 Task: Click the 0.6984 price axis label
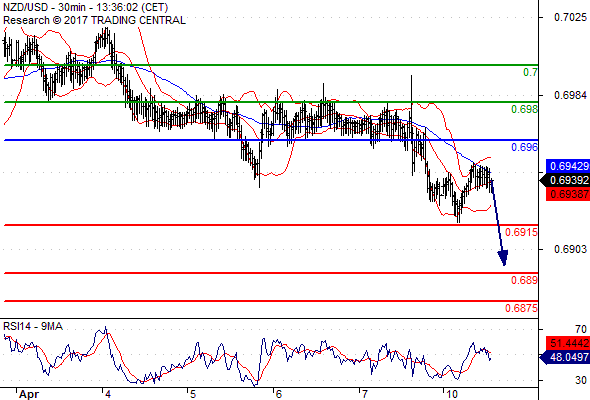(570, 96)
